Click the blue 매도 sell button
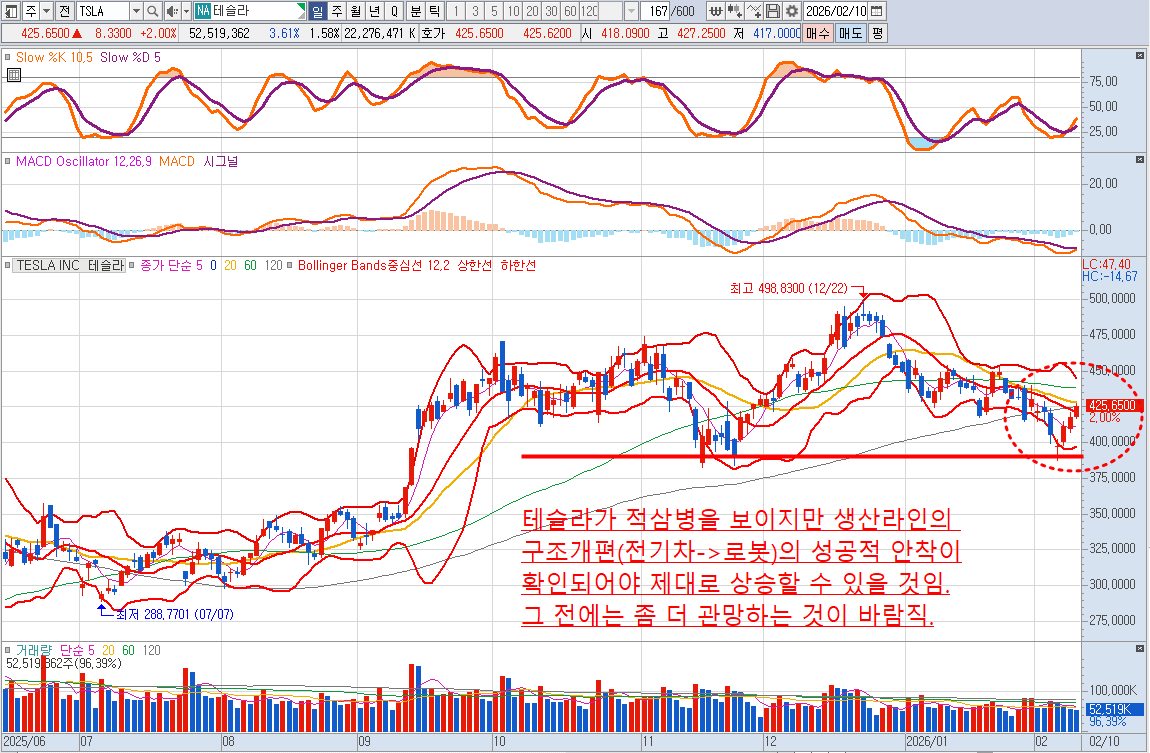Image resolution: width=1150 pixels, height=753 pixels. tap(850, 33)
